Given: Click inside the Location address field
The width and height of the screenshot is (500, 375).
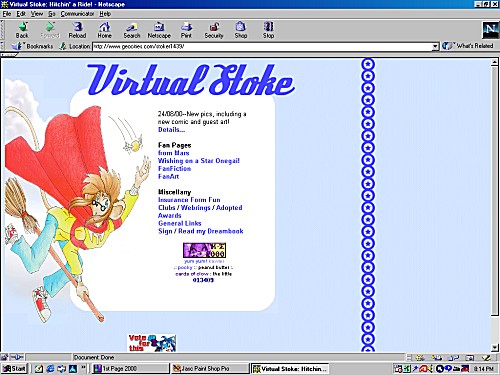Looking at the screenshot, I should coord(262,46).
